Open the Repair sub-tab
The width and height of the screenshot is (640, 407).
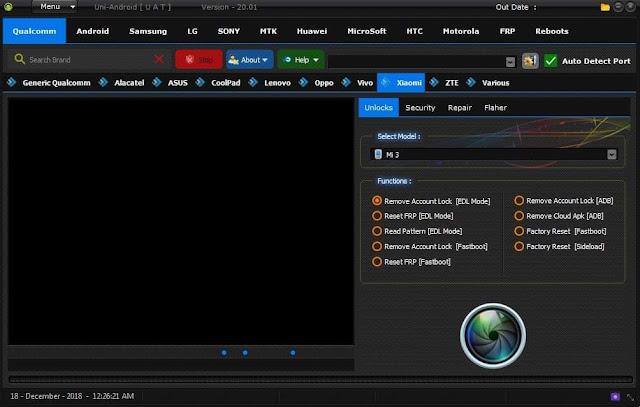click(460, 108)
